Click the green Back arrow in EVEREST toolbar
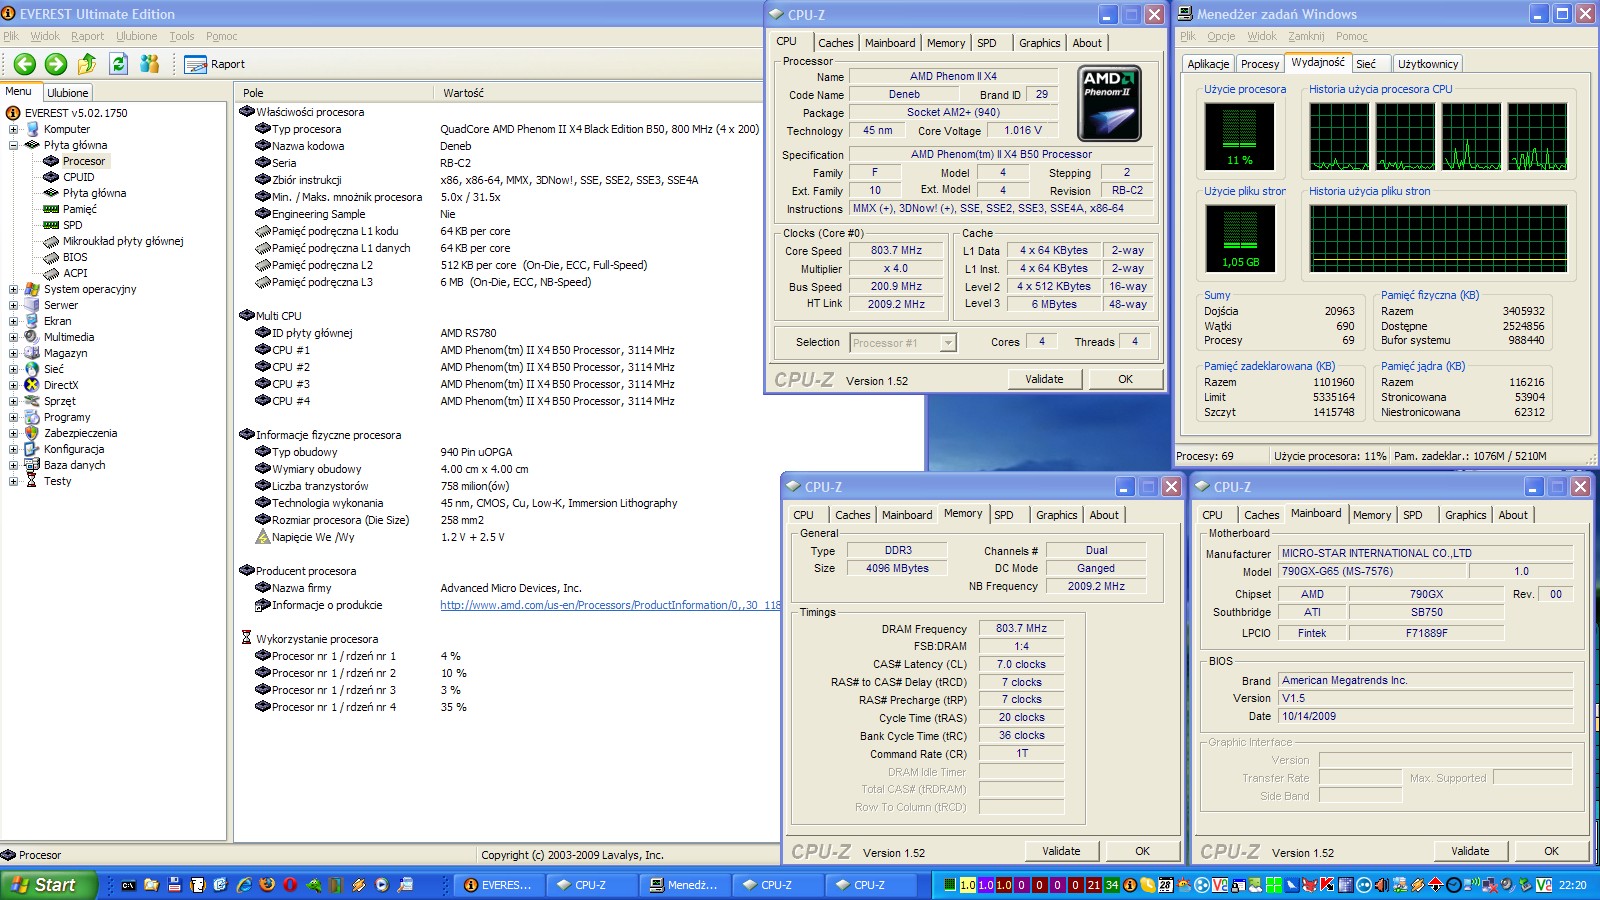The image size is (1600, 900). pos(25,64)
